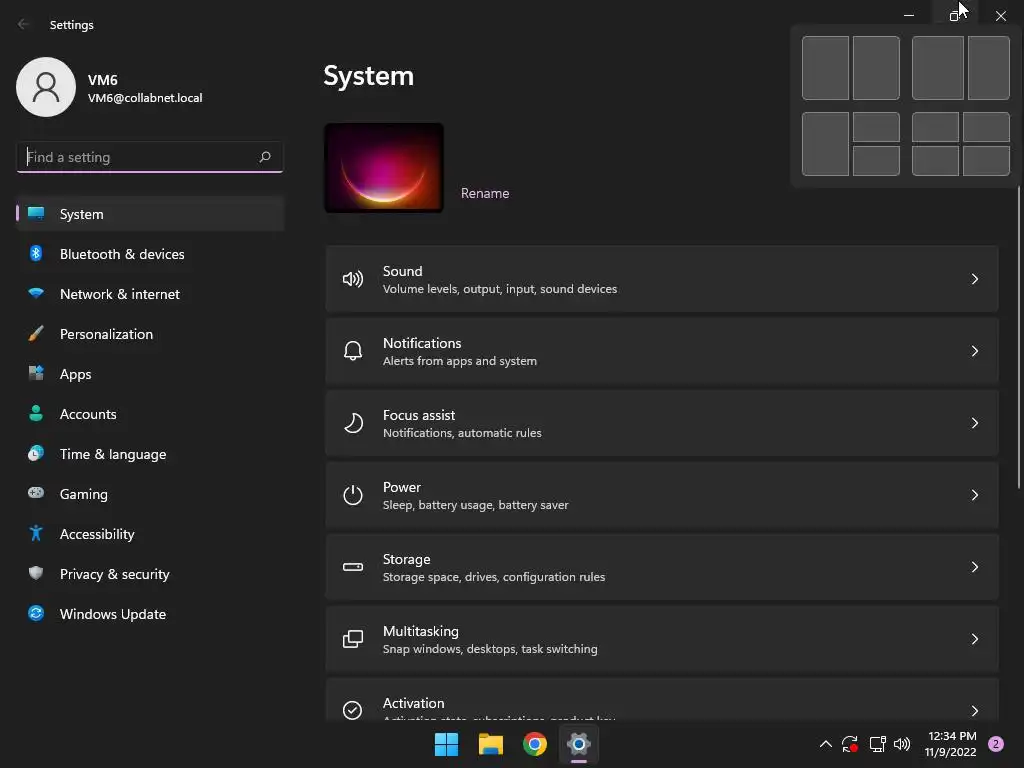
Task: Open File Explorer from the taskbar
Action: click(x=490, y=744)
